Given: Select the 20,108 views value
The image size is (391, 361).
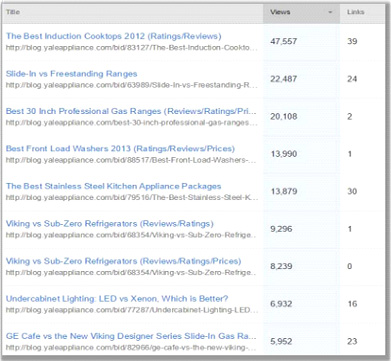Looking at the screenshot, I should [283, 116].
